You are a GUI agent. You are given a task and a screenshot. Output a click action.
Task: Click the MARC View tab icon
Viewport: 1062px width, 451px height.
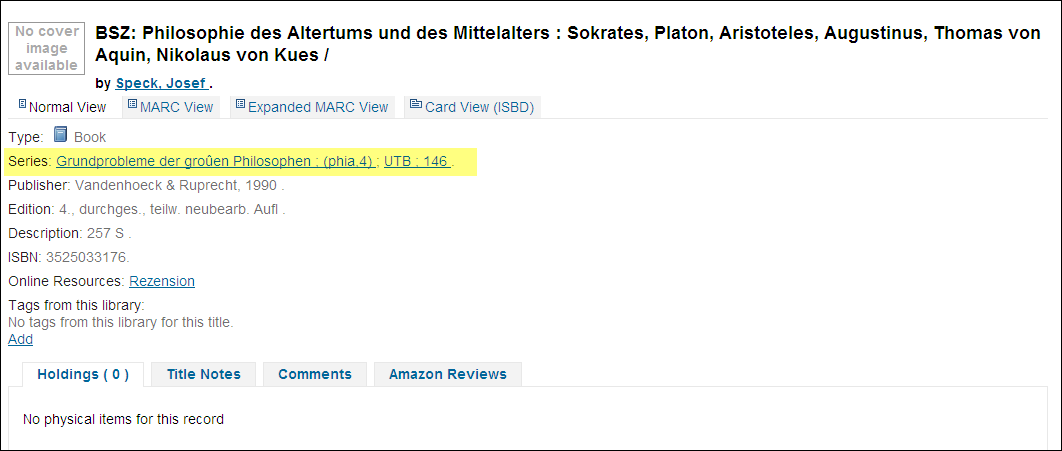pos(131,105)
